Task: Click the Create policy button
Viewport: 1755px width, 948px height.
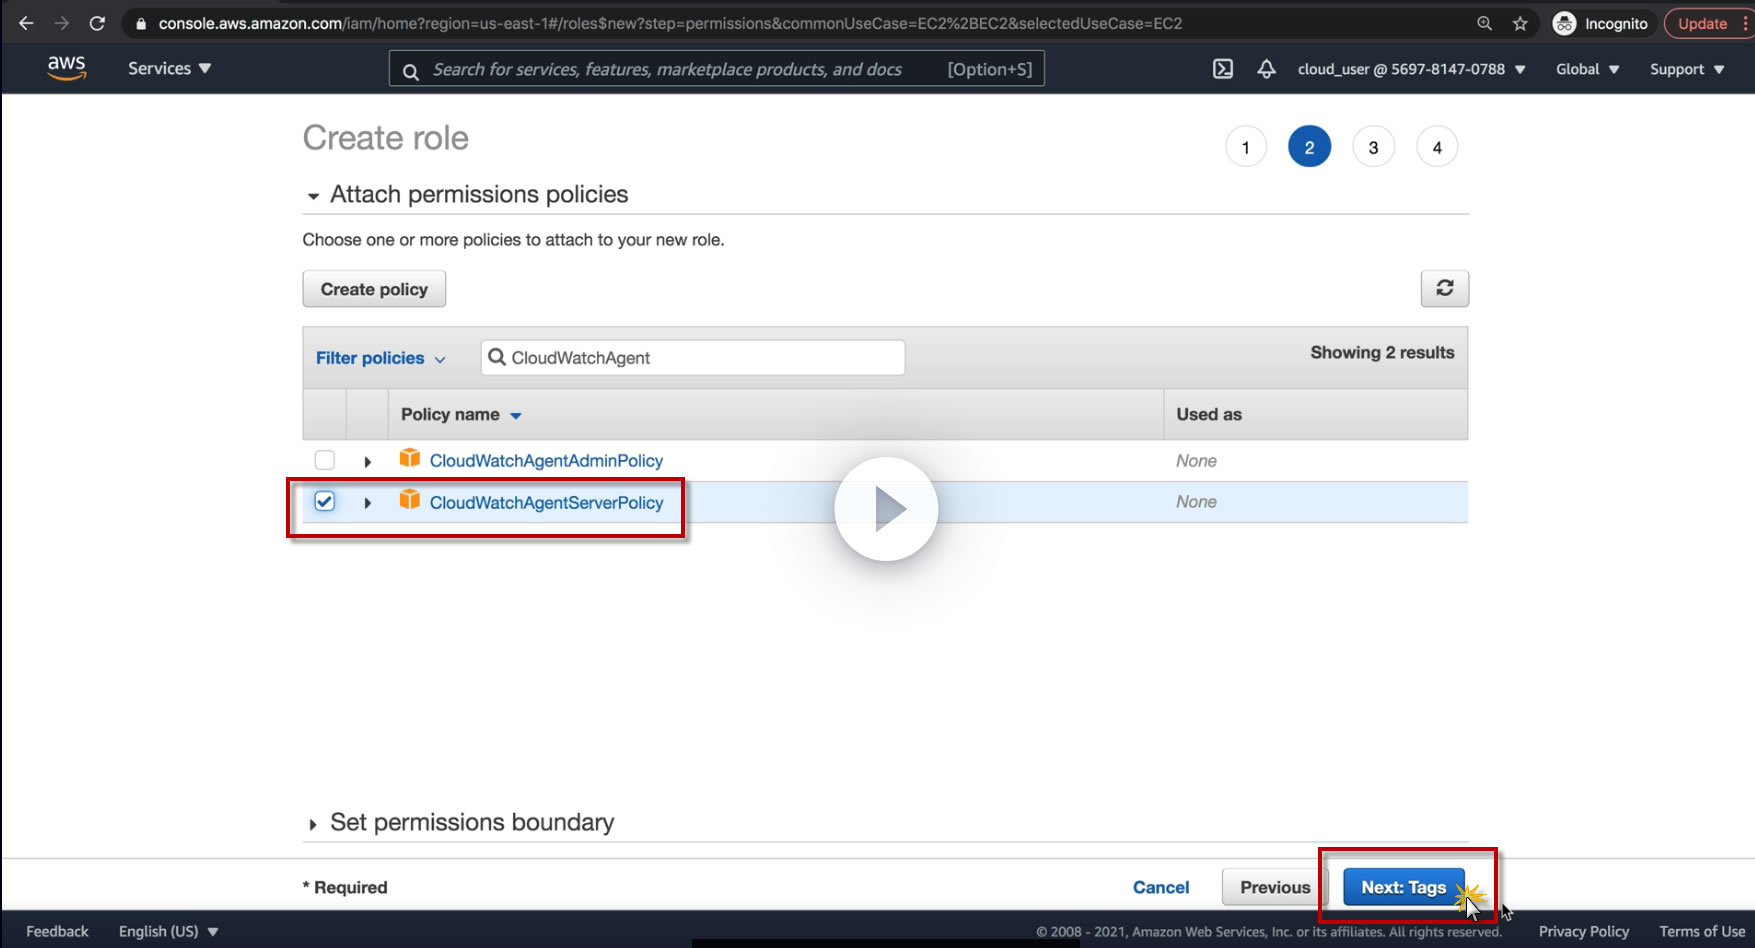Action: tap(374, 289)
